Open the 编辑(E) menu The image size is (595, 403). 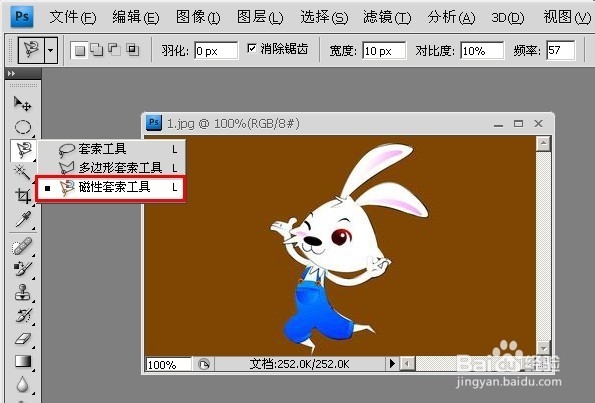[135, 17]
